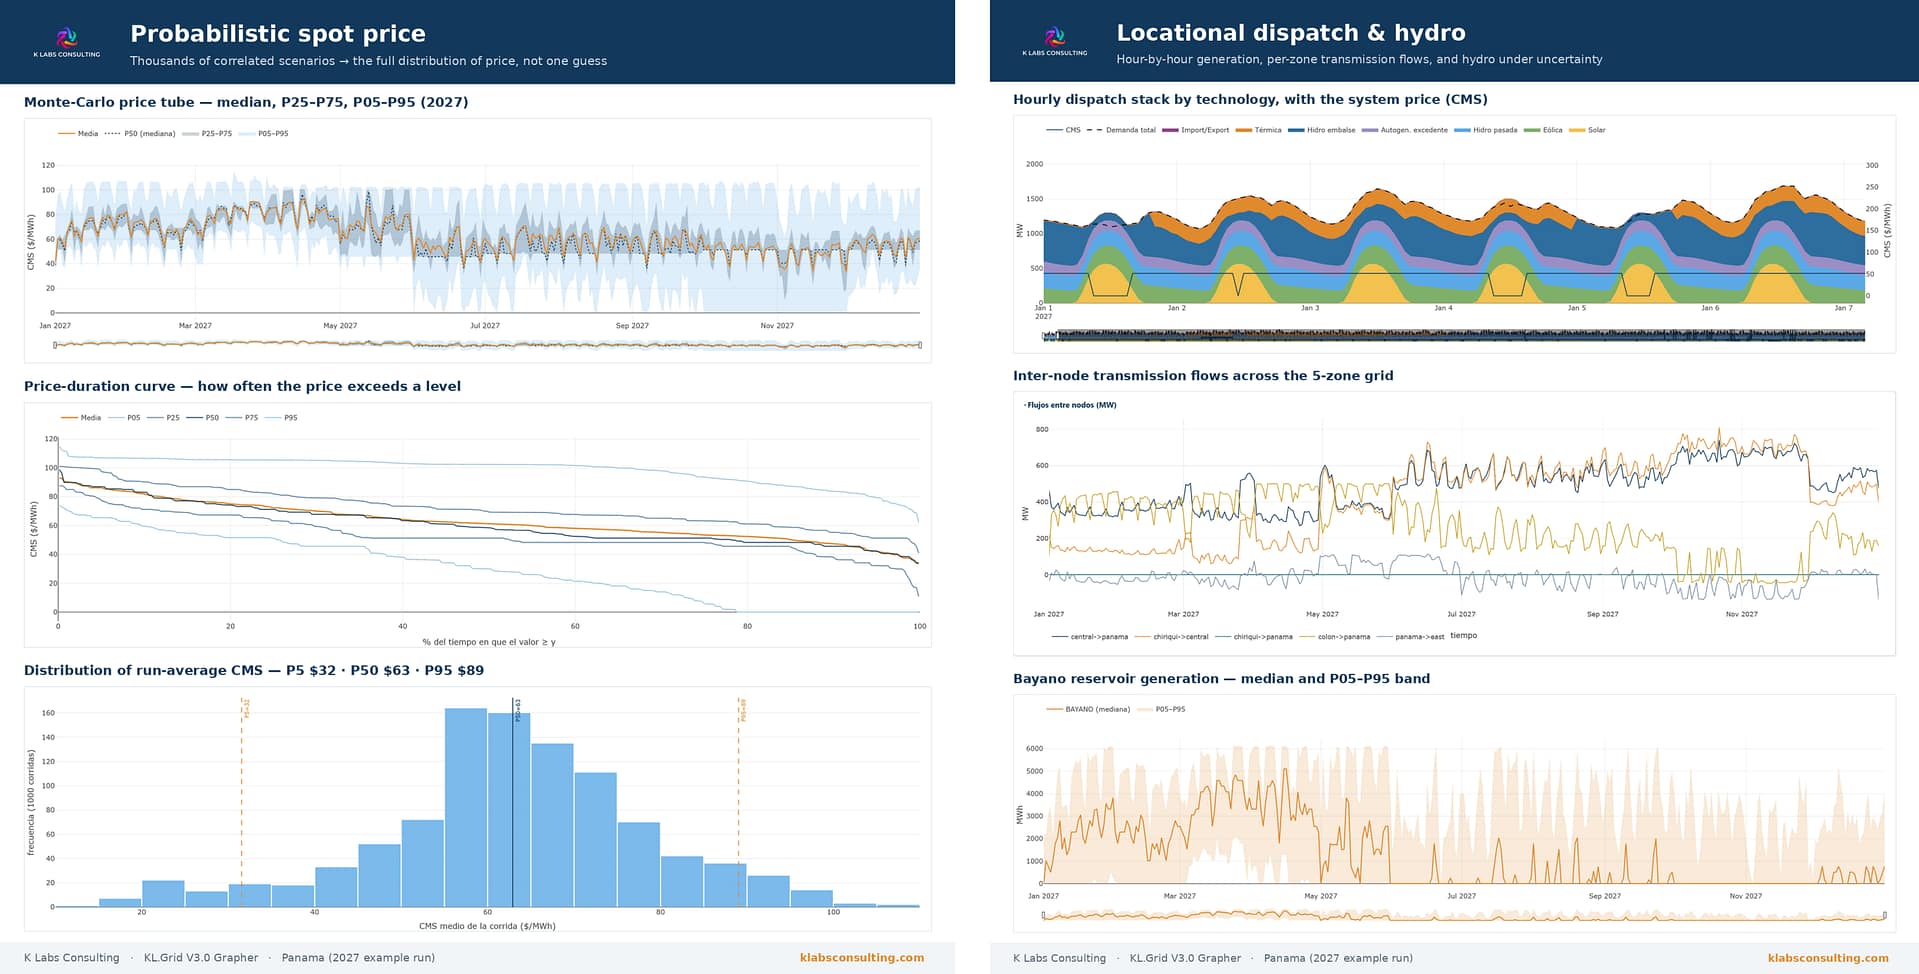Toggle the chiriqui->panama flow legend entry
The height and width of the screenshot is (974, 1919).
1254,636
